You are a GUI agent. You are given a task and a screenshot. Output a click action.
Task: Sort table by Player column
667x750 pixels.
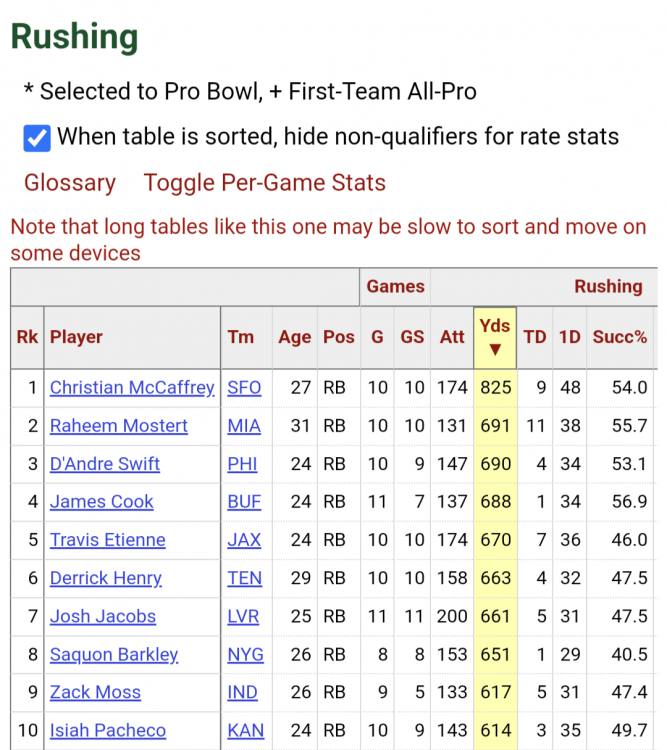[77, 337]
